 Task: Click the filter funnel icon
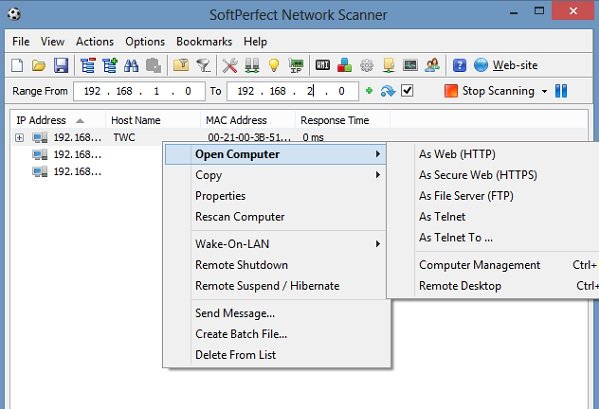tap(203, 66)
